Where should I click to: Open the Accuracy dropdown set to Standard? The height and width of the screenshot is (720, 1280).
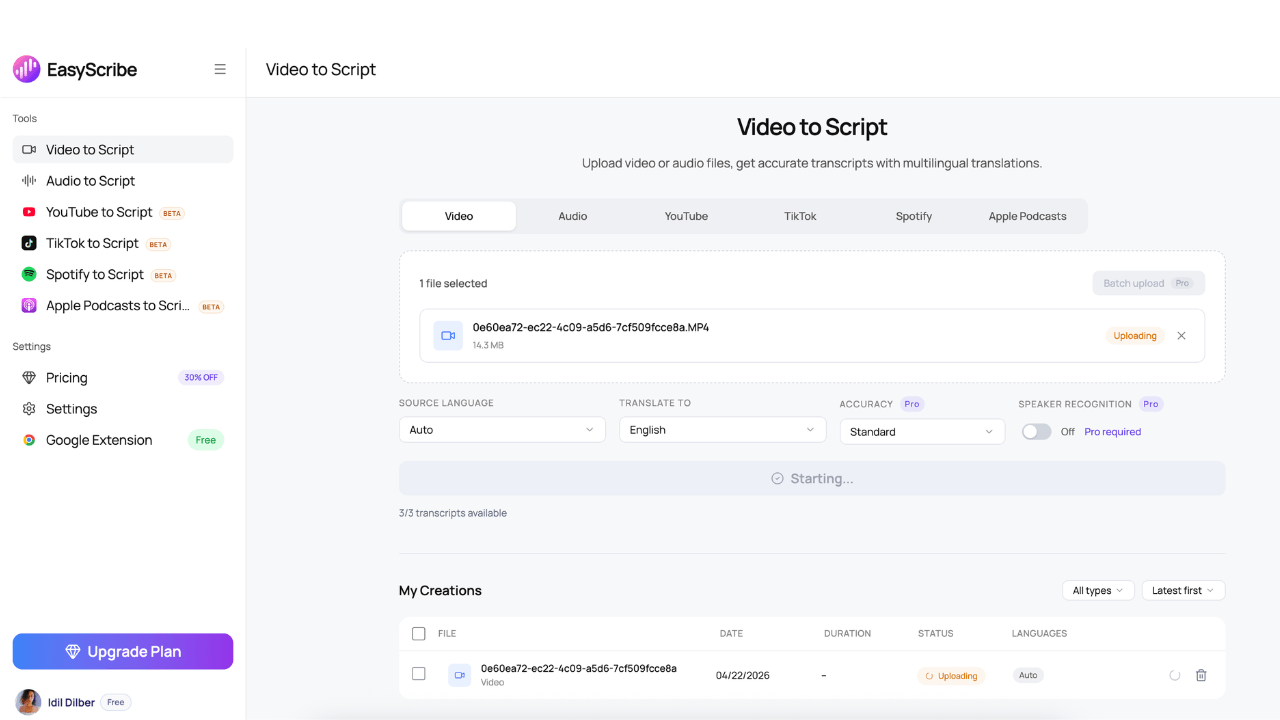(x=922, y=431)
